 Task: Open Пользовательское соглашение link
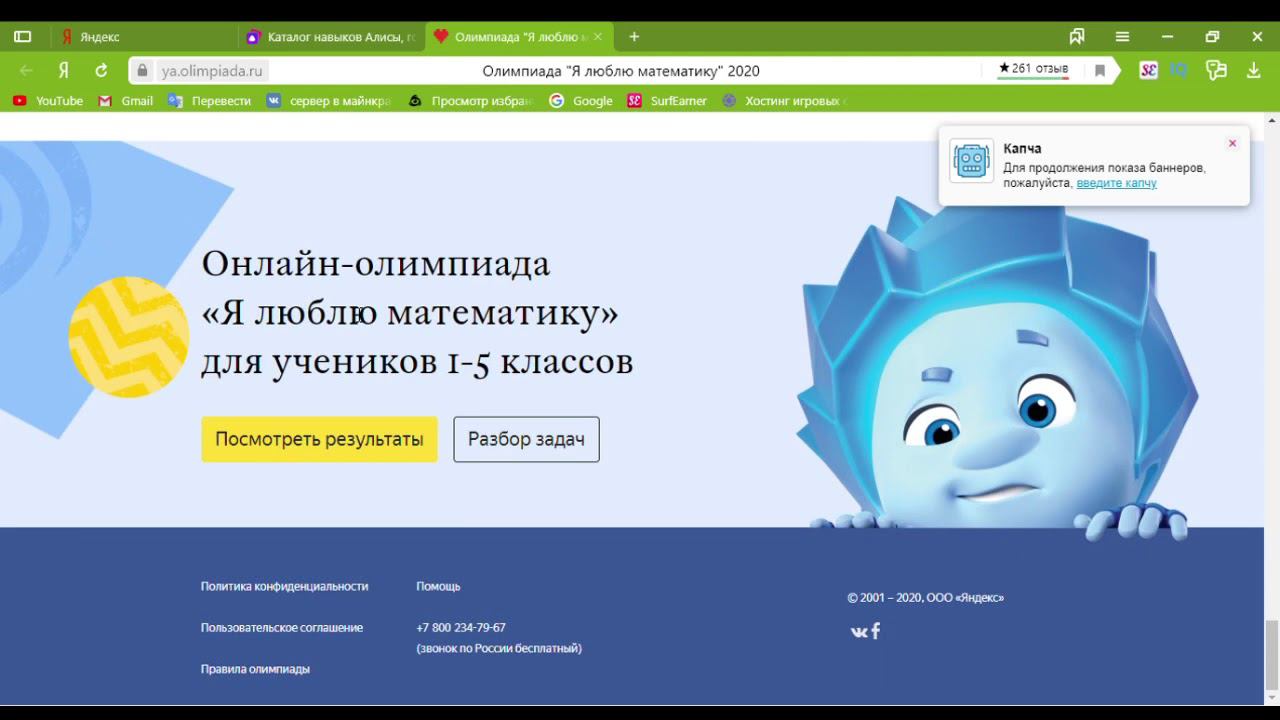click(282, 628)
